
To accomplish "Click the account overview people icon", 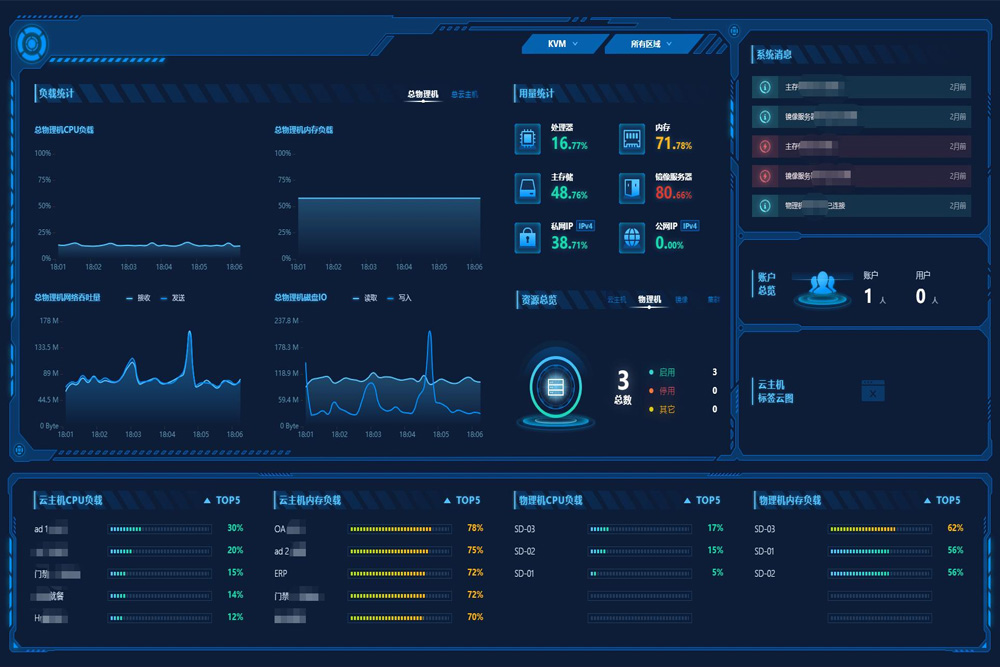I will [x=822, y=285].
